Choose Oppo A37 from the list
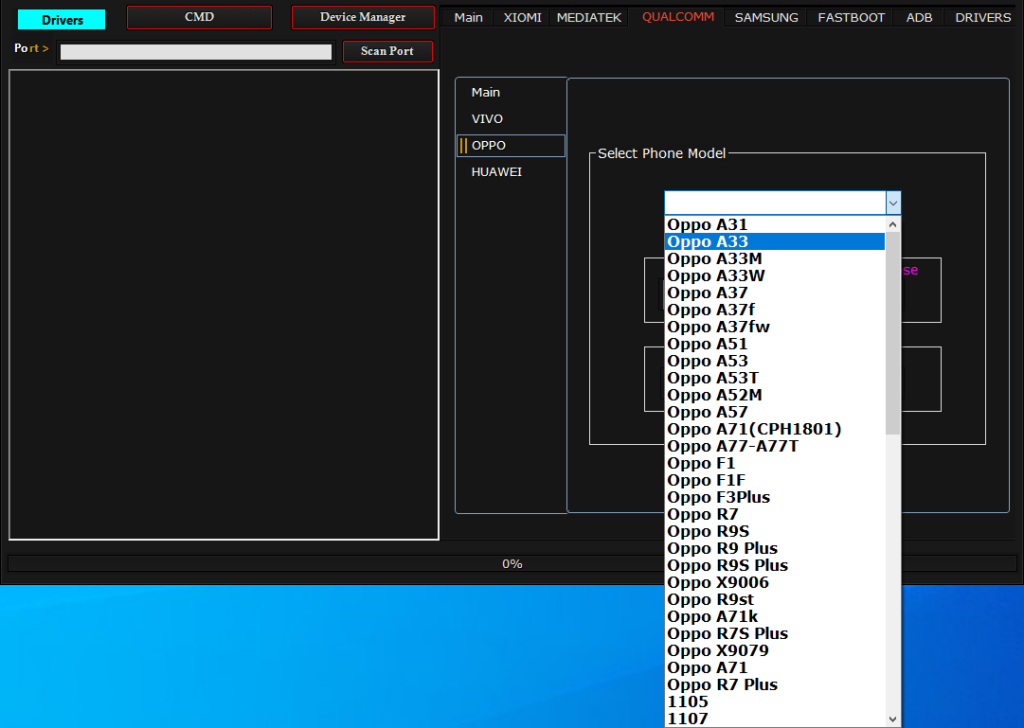 [775, 293]
